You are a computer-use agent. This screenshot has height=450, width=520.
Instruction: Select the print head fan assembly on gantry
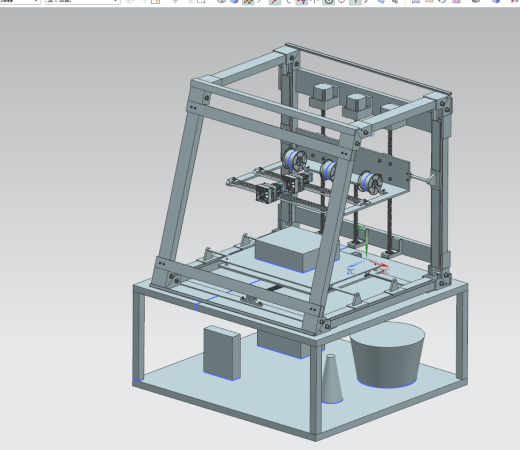(267, 192)
